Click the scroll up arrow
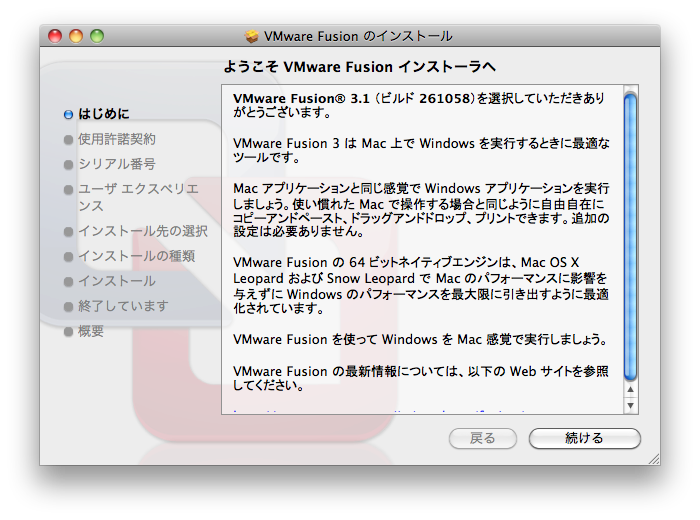This screenshot has height=520, width=700. click(x=630, y=389)
